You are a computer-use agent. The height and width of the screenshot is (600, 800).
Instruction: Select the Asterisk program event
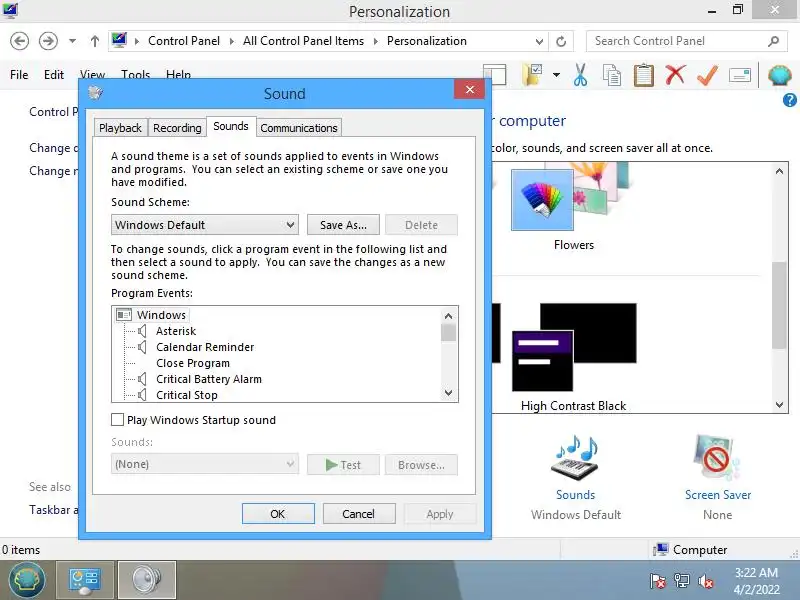(176, 331)
